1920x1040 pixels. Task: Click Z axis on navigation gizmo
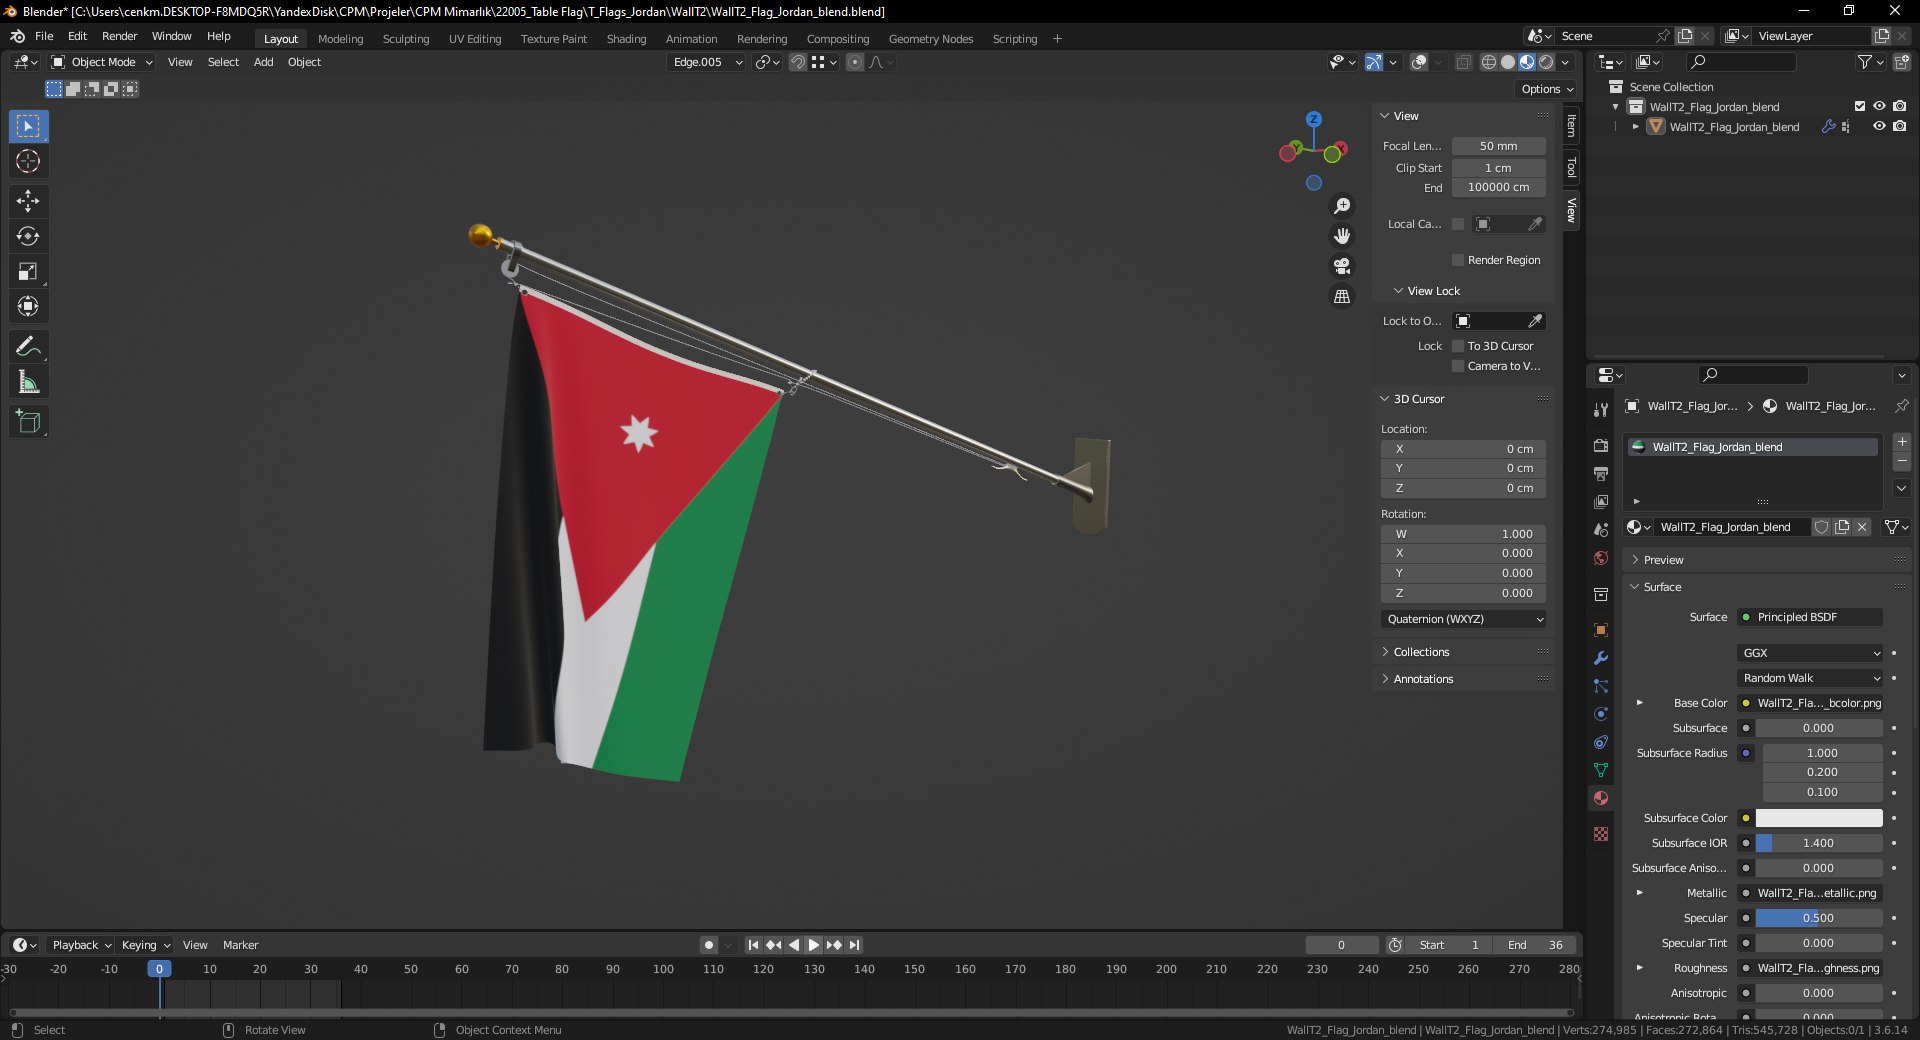(x=1314, y=119)
